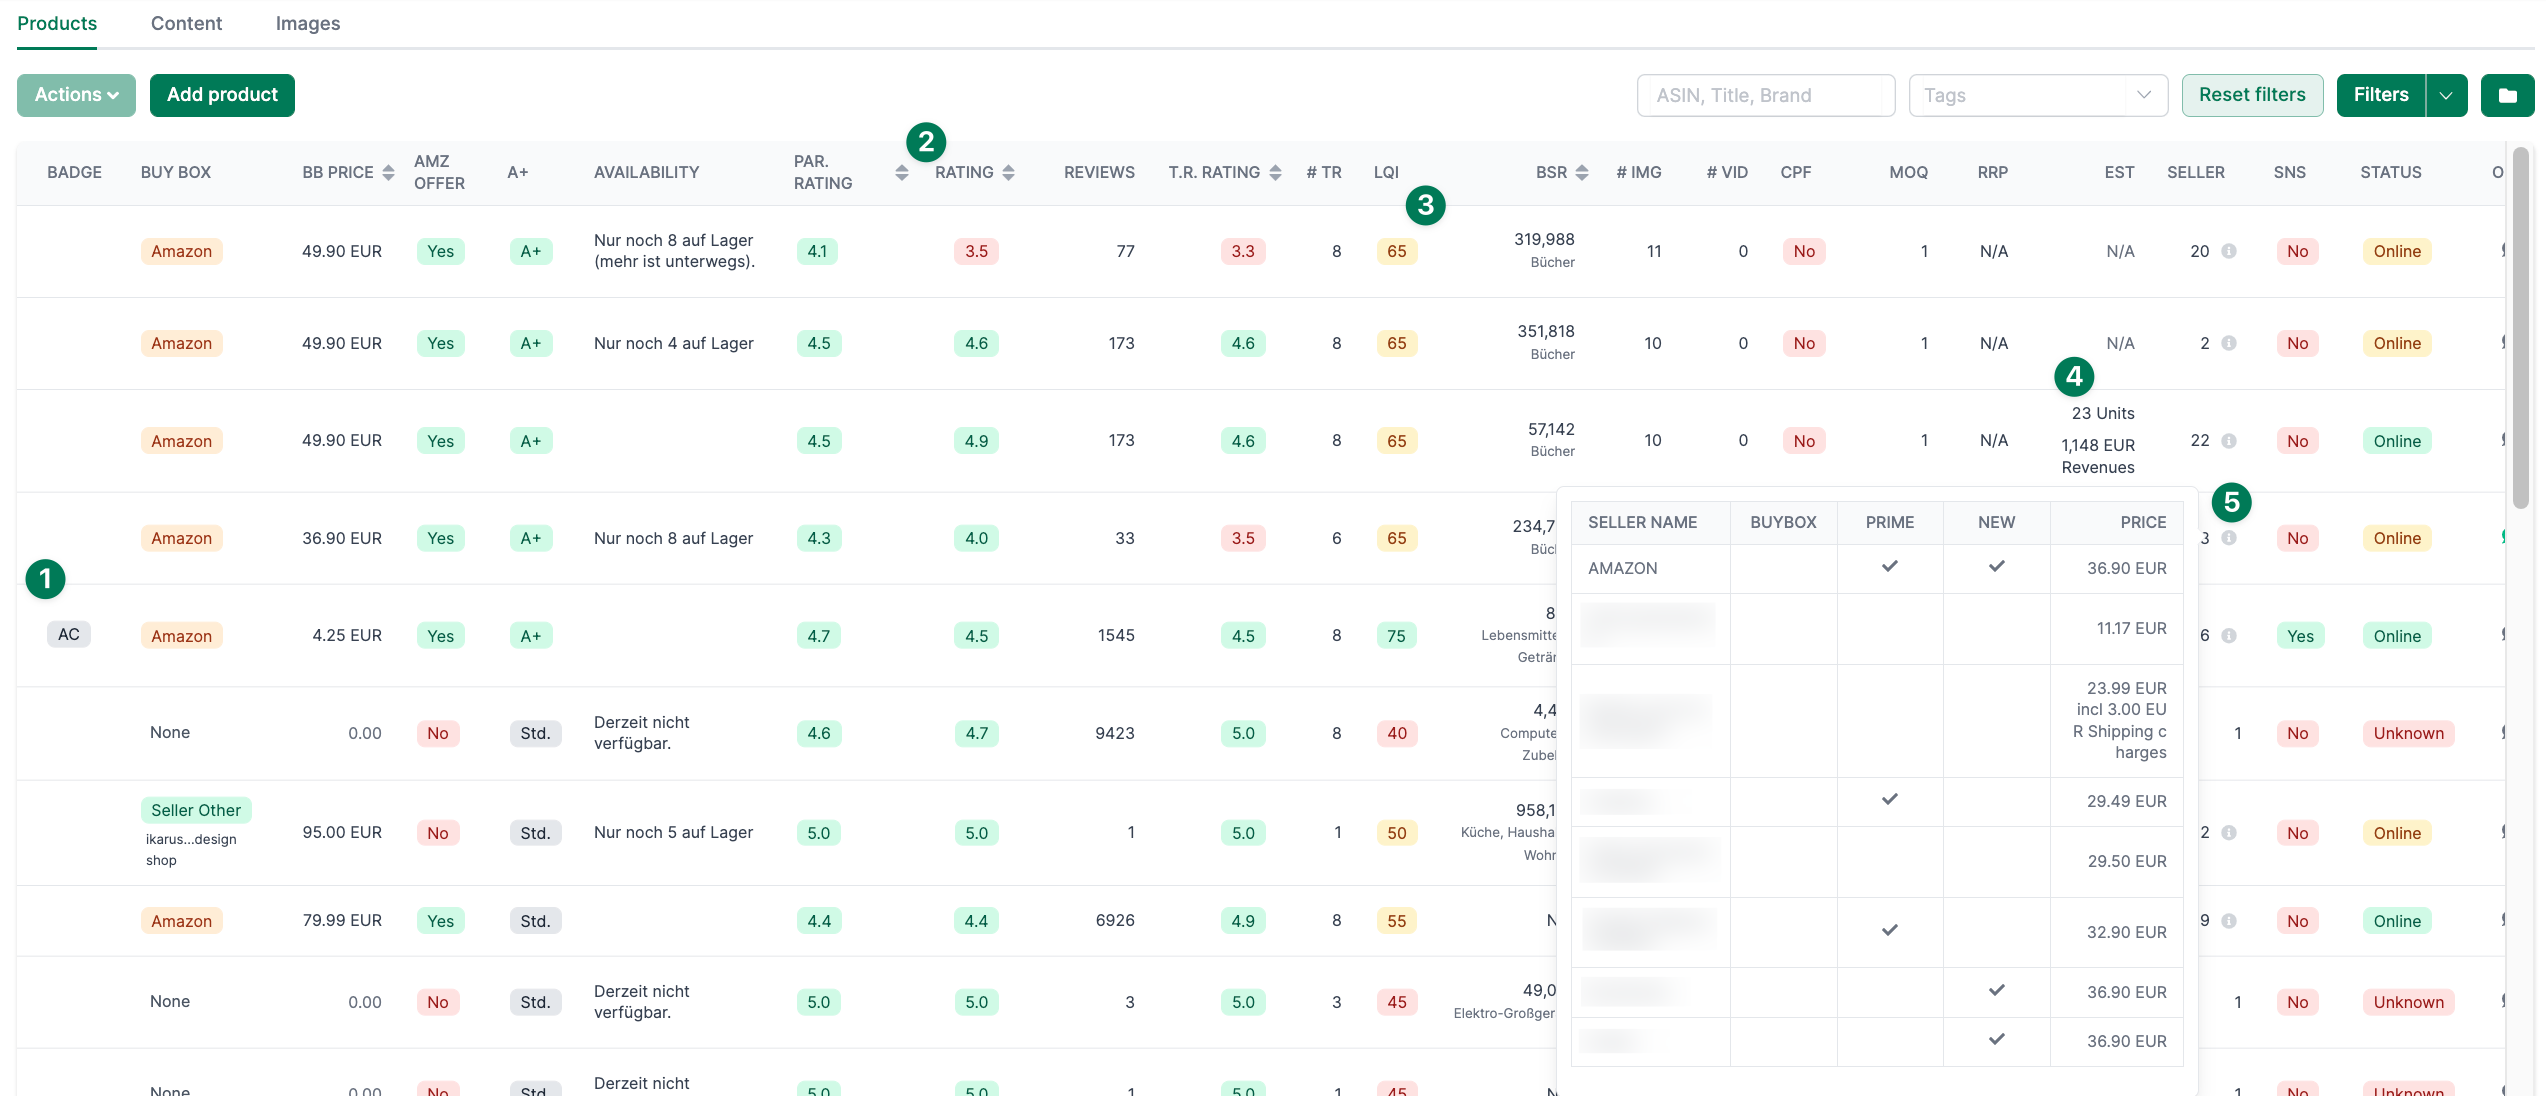
Task: Sort by BB PRICE column arrows
Action: coord(388,172)
